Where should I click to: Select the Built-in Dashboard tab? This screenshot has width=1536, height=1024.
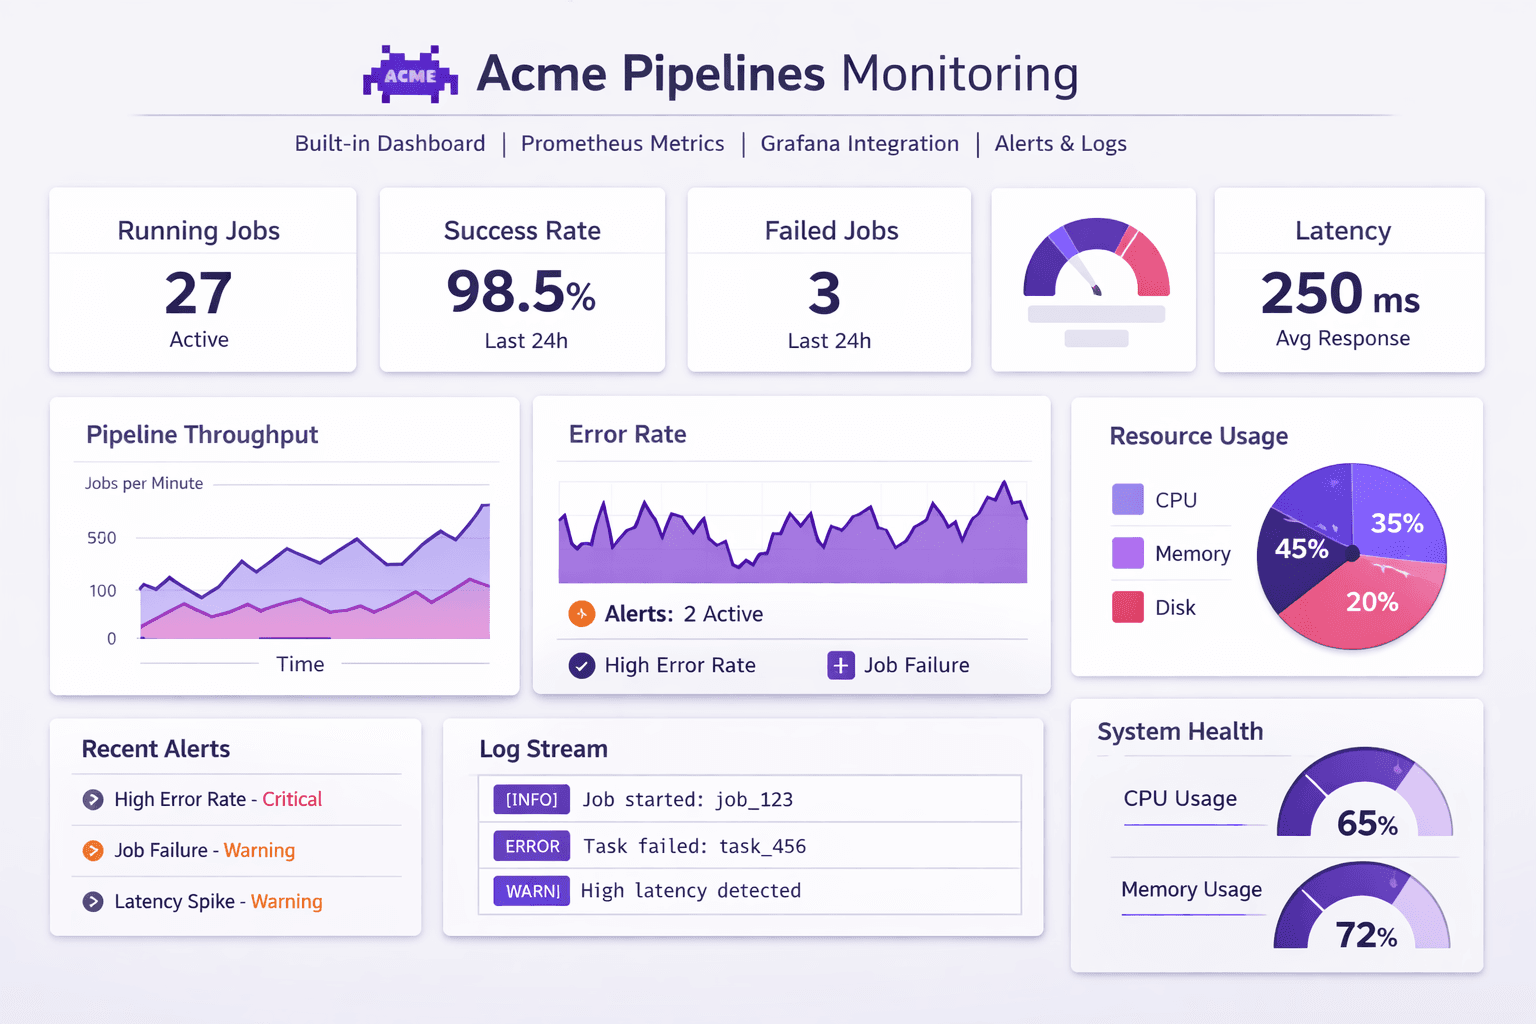390,144
